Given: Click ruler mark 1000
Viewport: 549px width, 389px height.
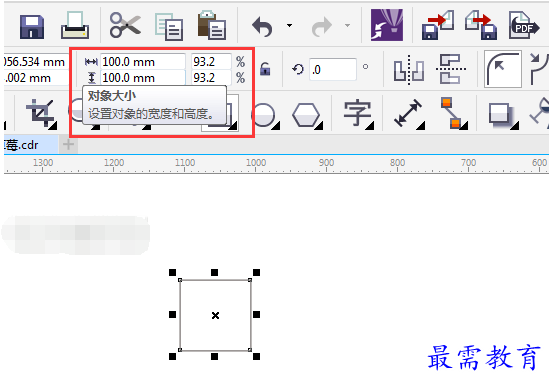Looking at the screenshot, I should [256, 162].
